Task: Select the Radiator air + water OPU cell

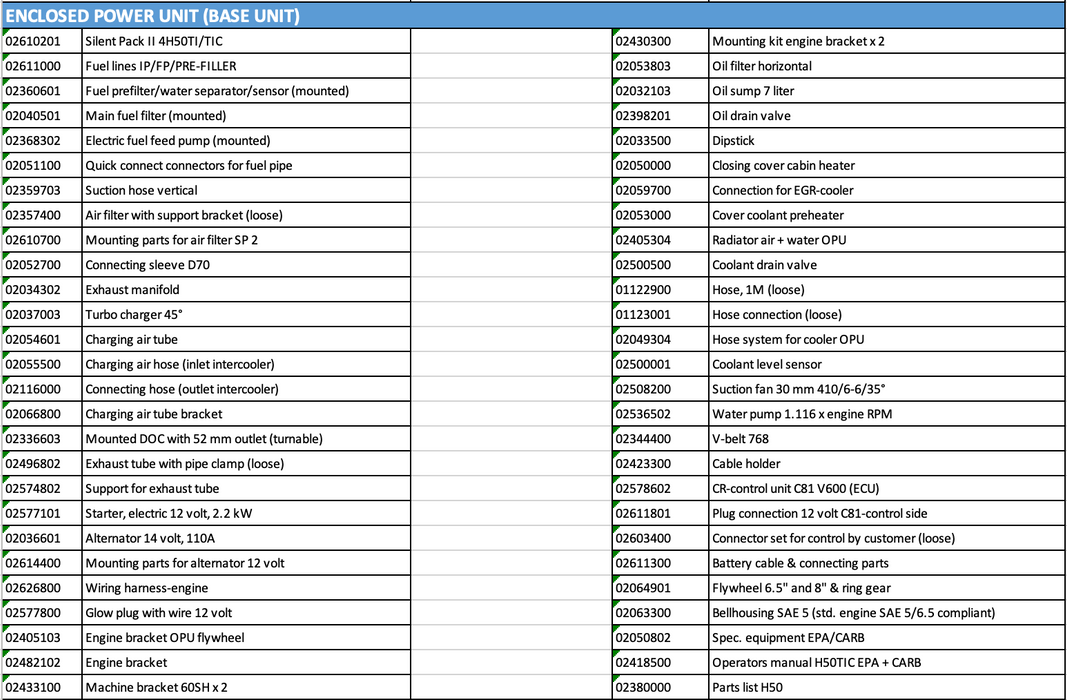Action: tap(885, 240)
